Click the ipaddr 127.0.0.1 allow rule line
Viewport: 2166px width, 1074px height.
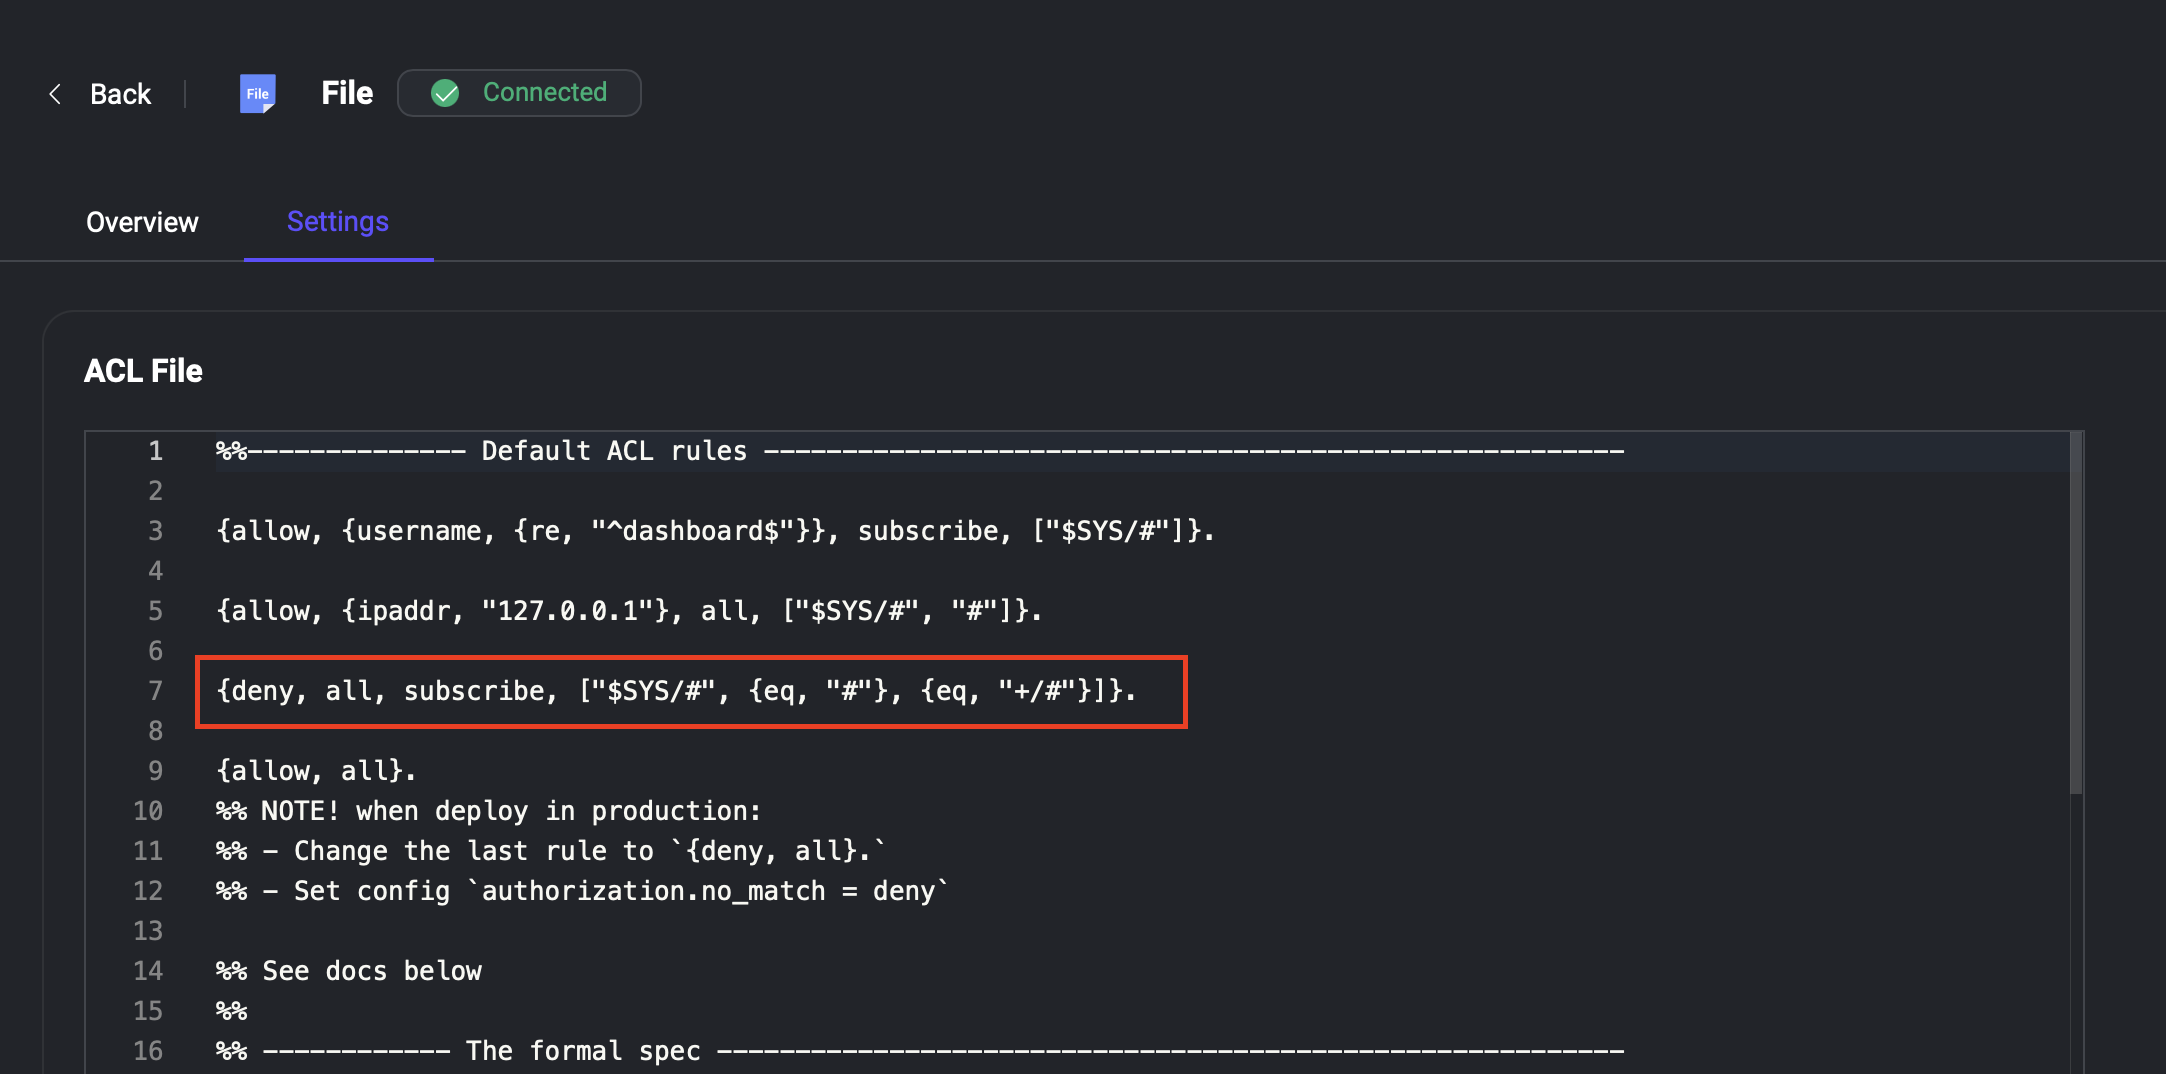[x=629, y=611]
